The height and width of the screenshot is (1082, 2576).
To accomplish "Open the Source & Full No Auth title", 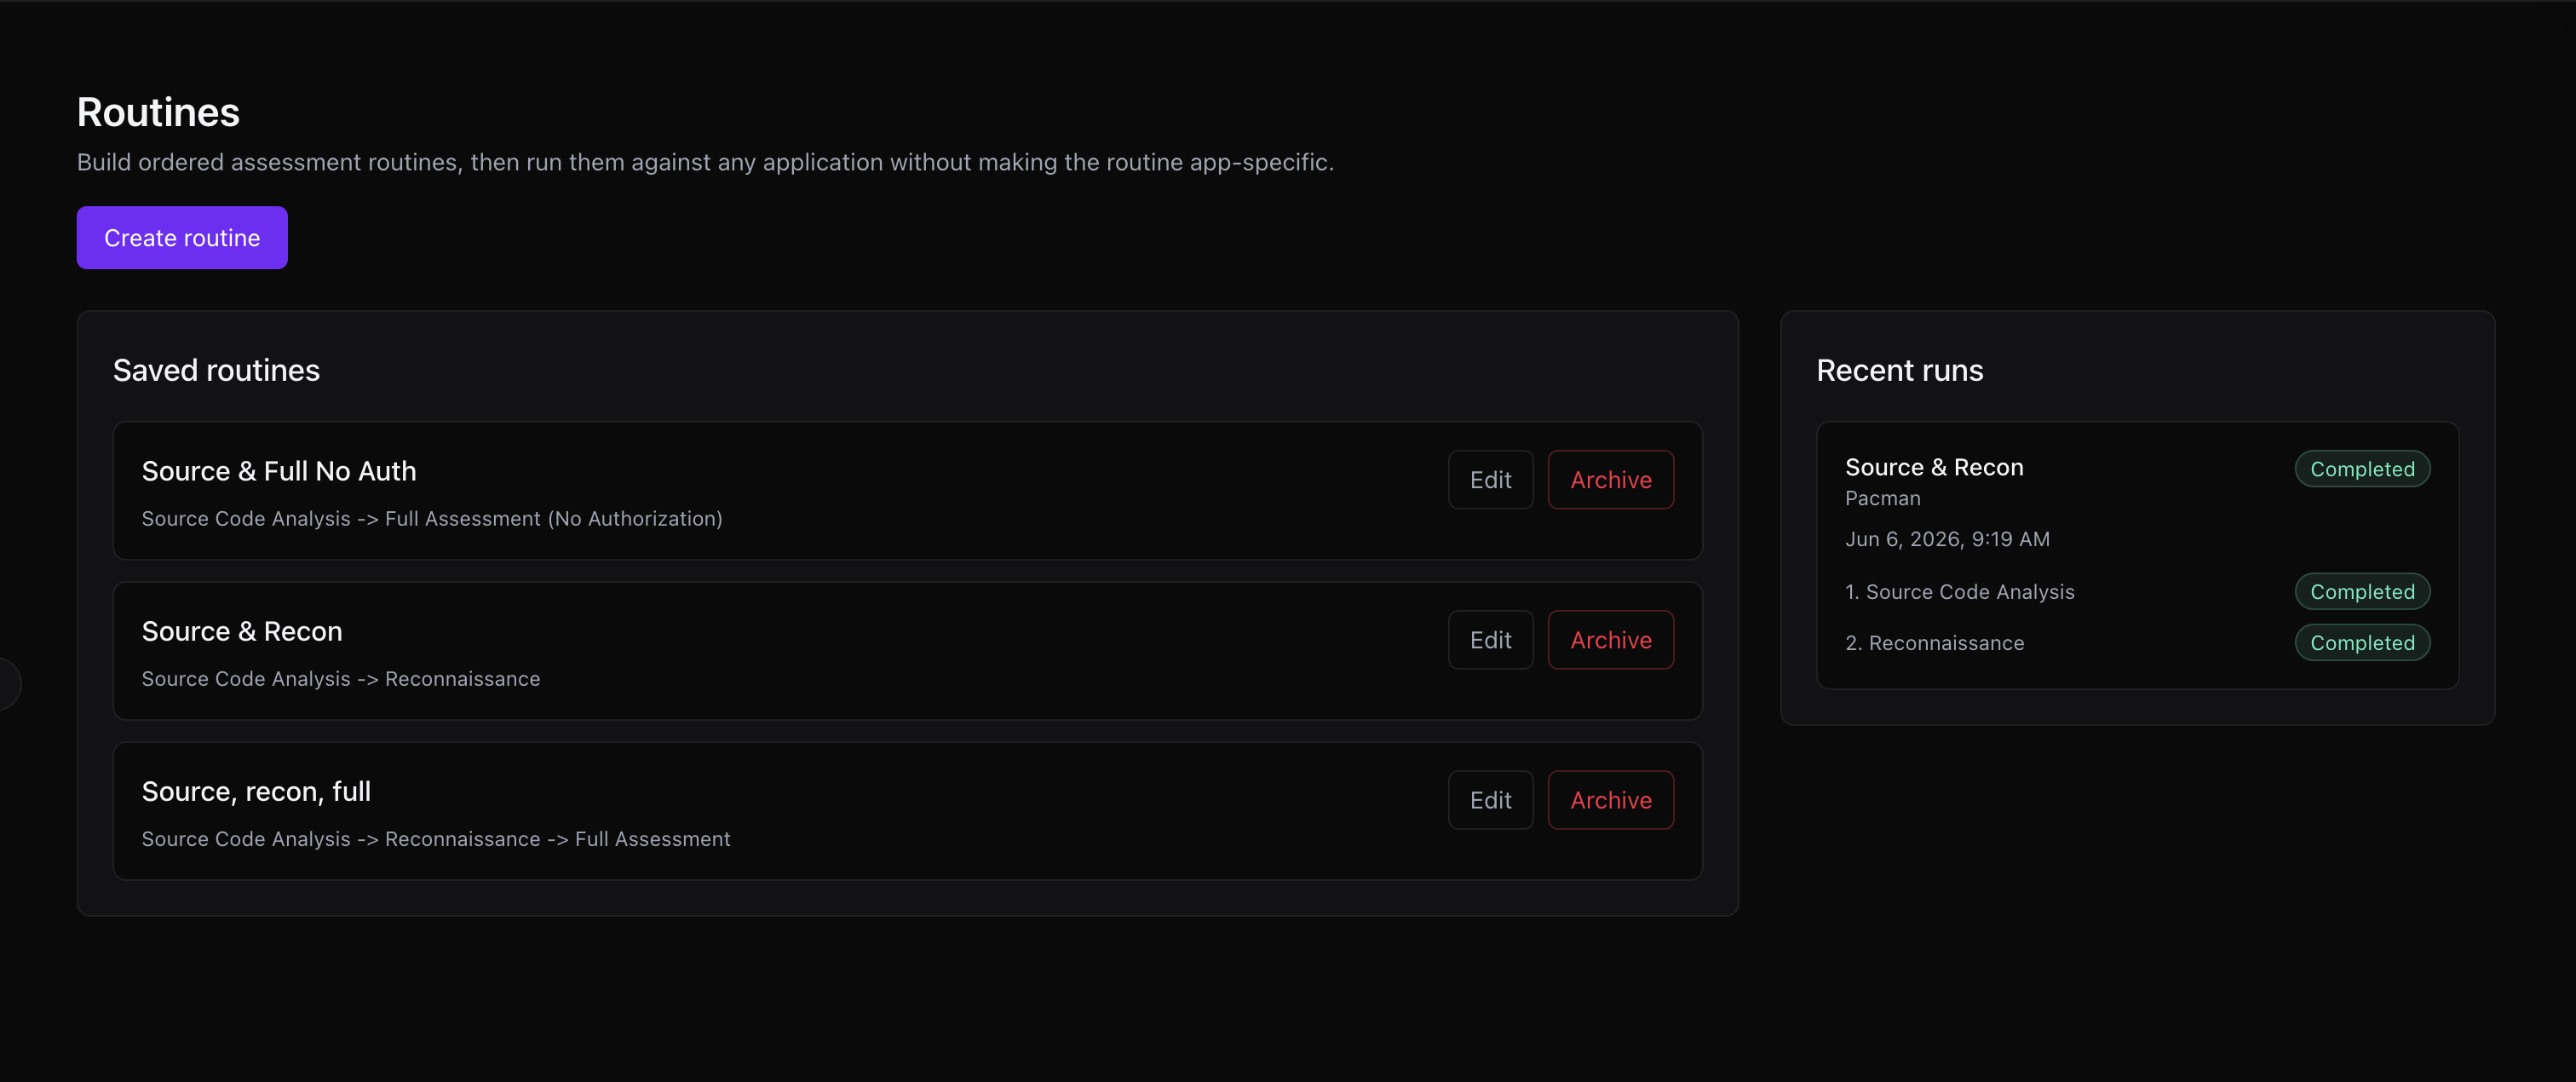I will point(279,471).
